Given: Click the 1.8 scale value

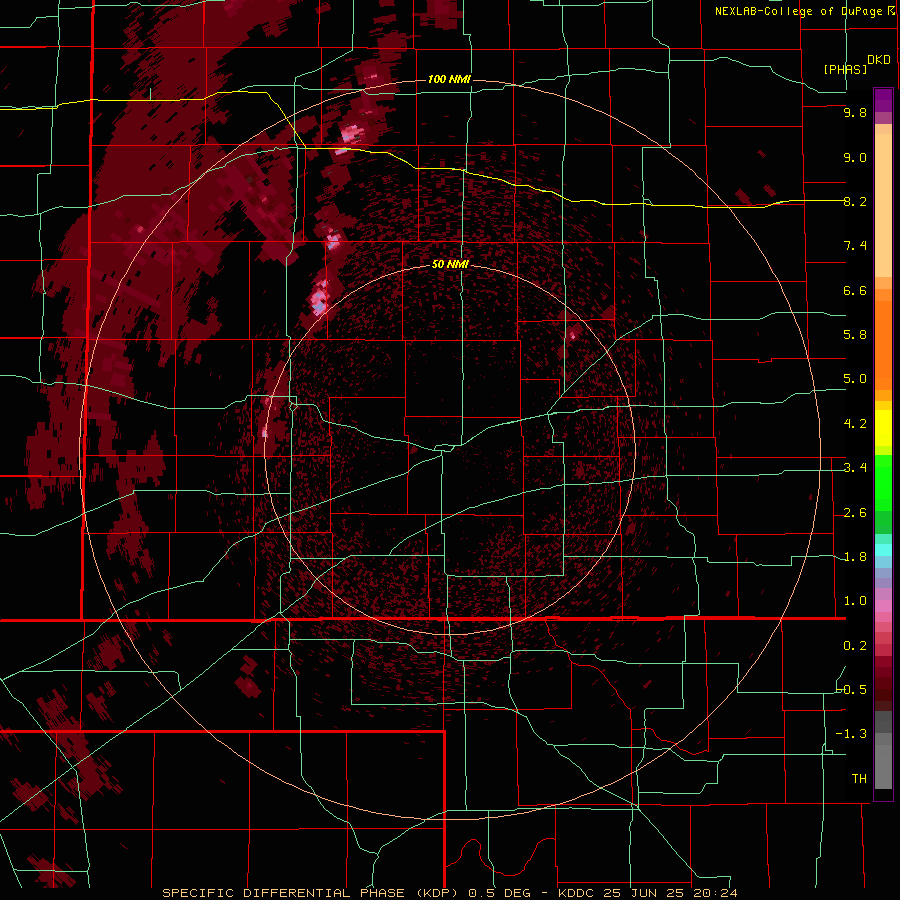Looking at the screenshot, I should [855, 557].
